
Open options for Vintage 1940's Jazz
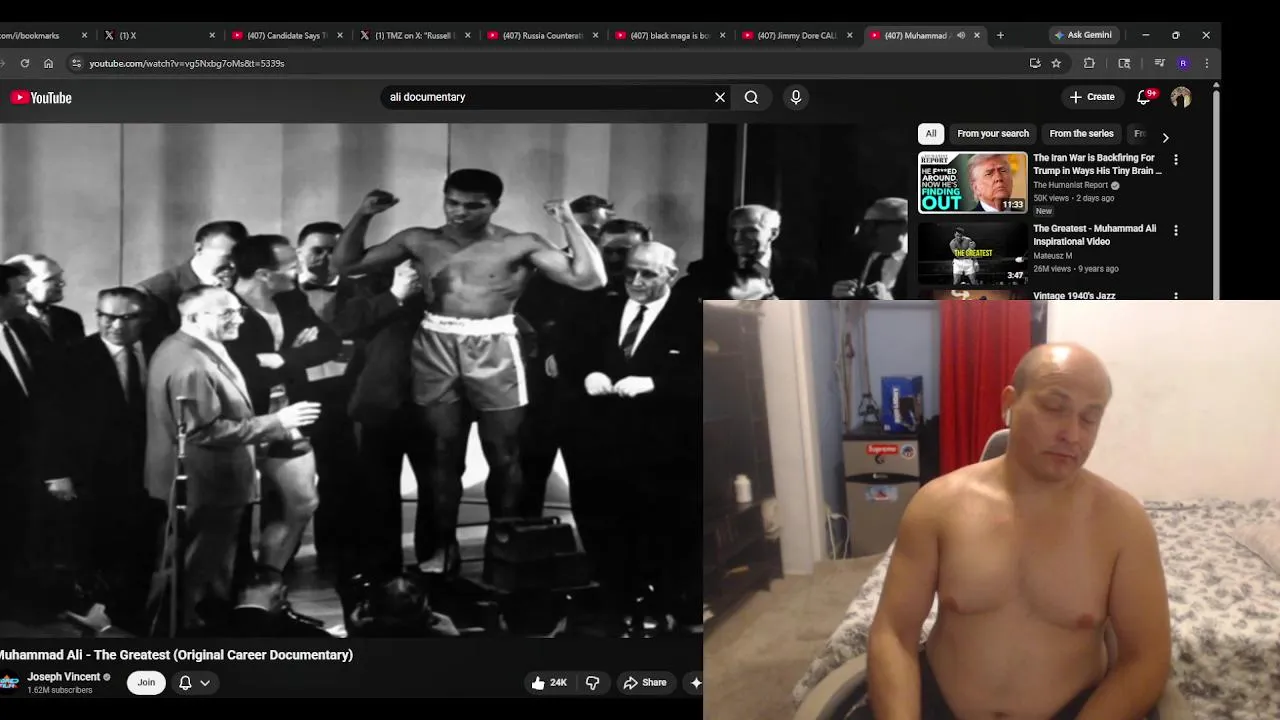click(1176, 297)
